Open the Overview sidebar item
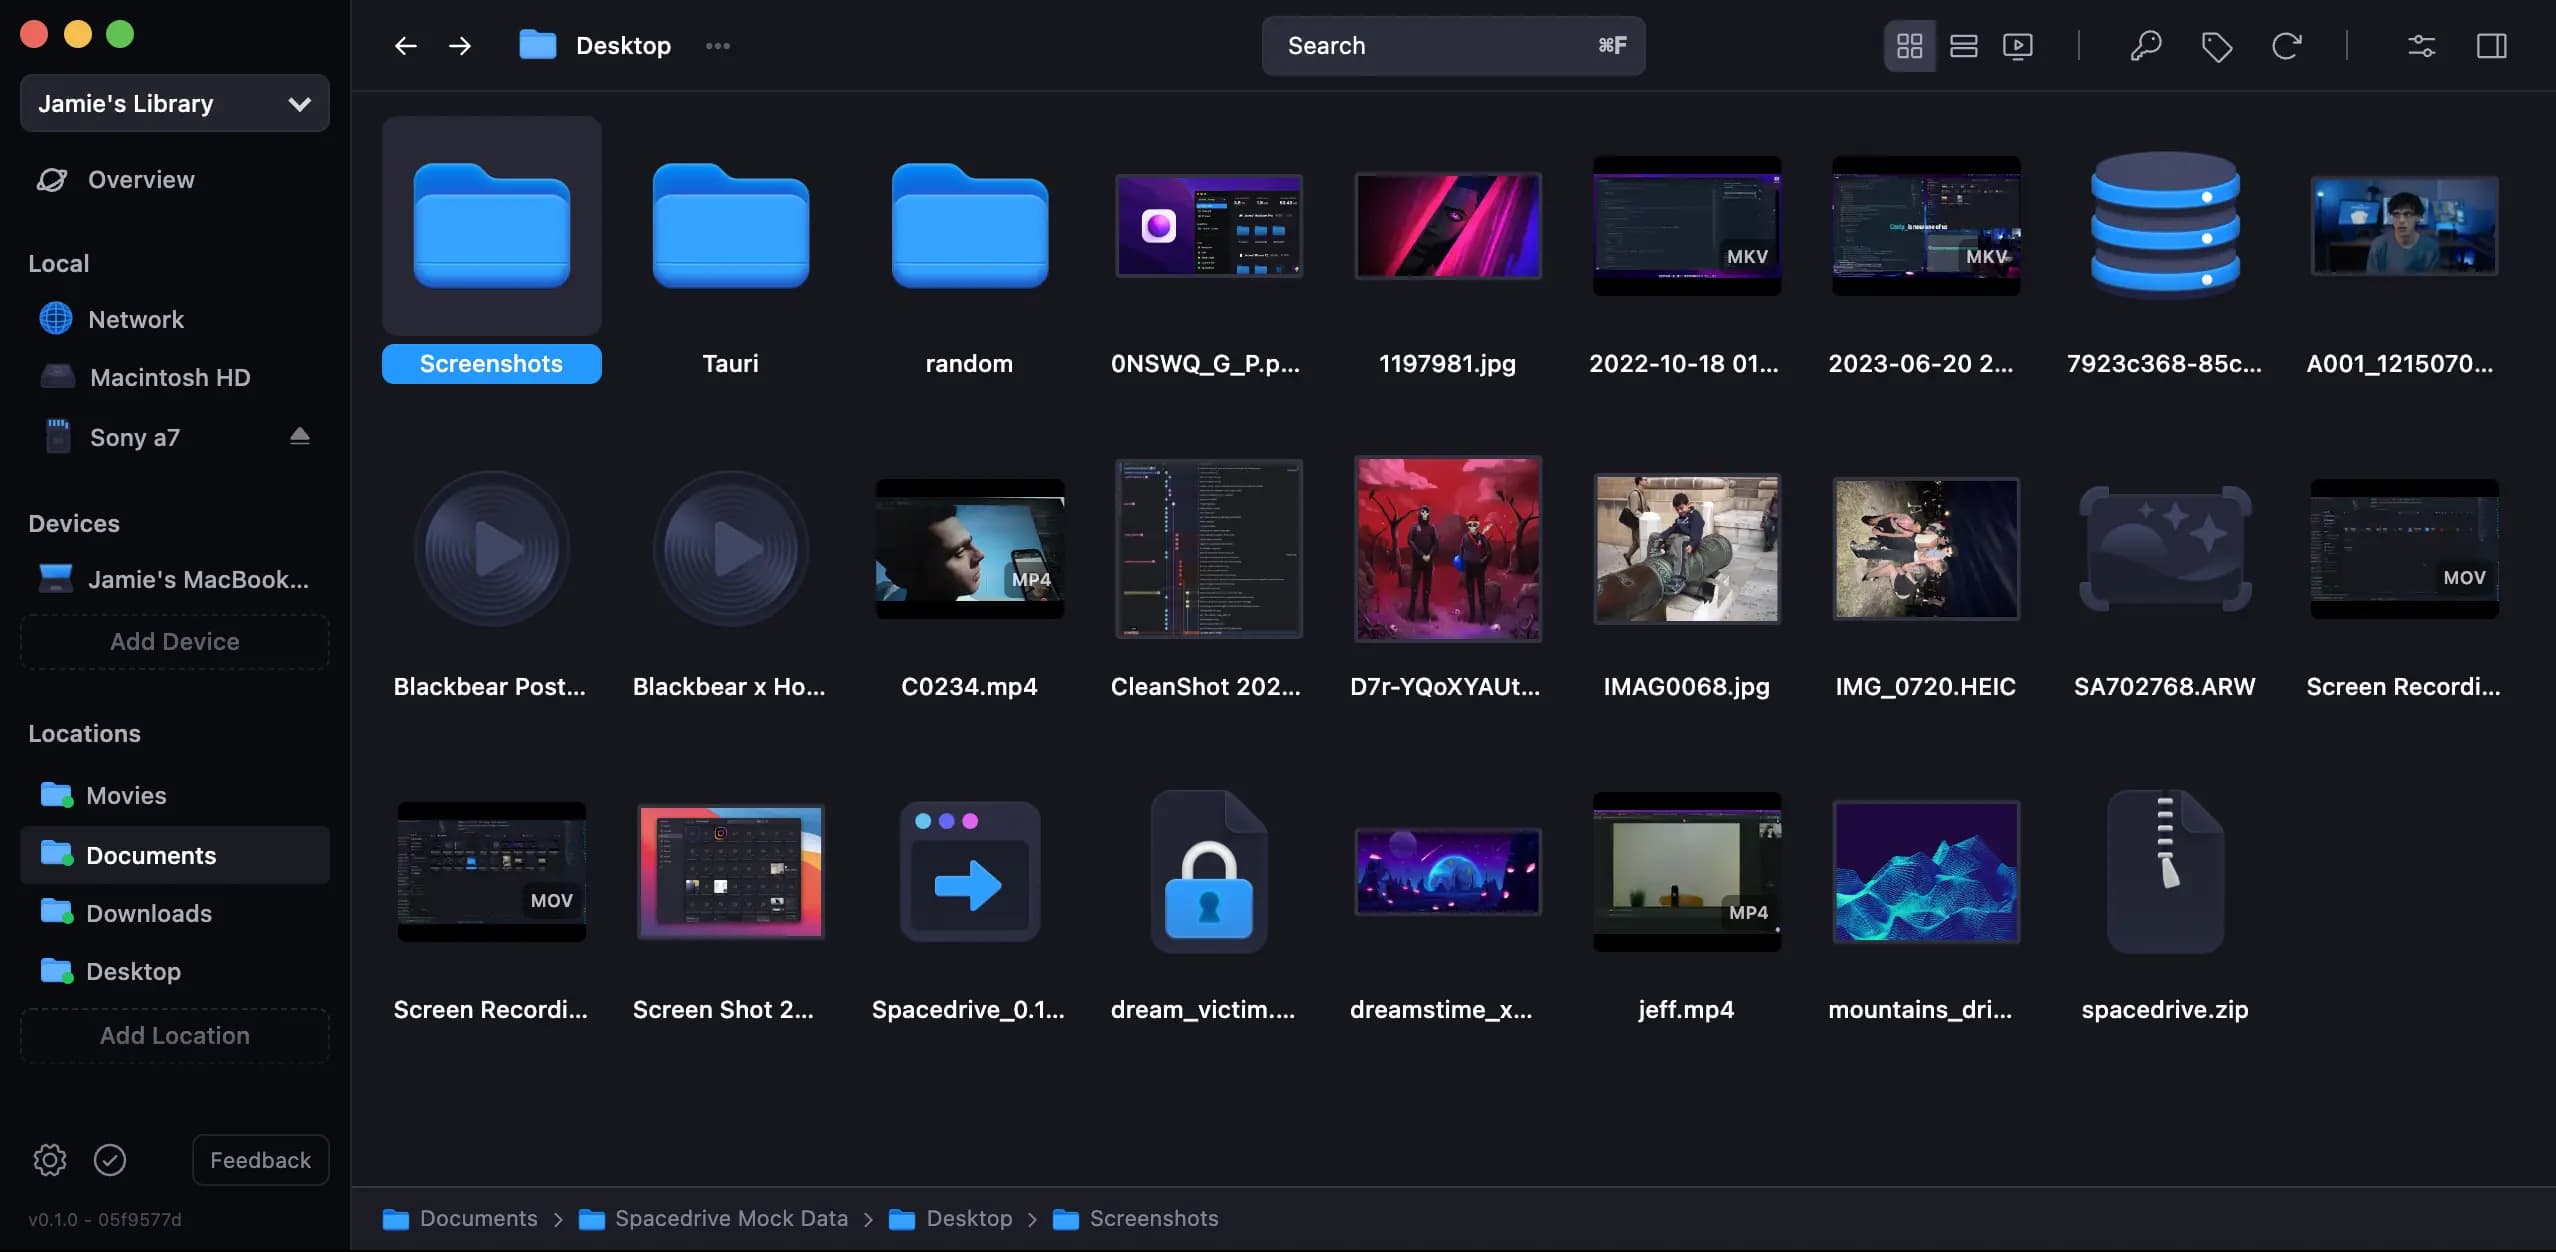The image size is (2556, 1252). pos(141,180)
